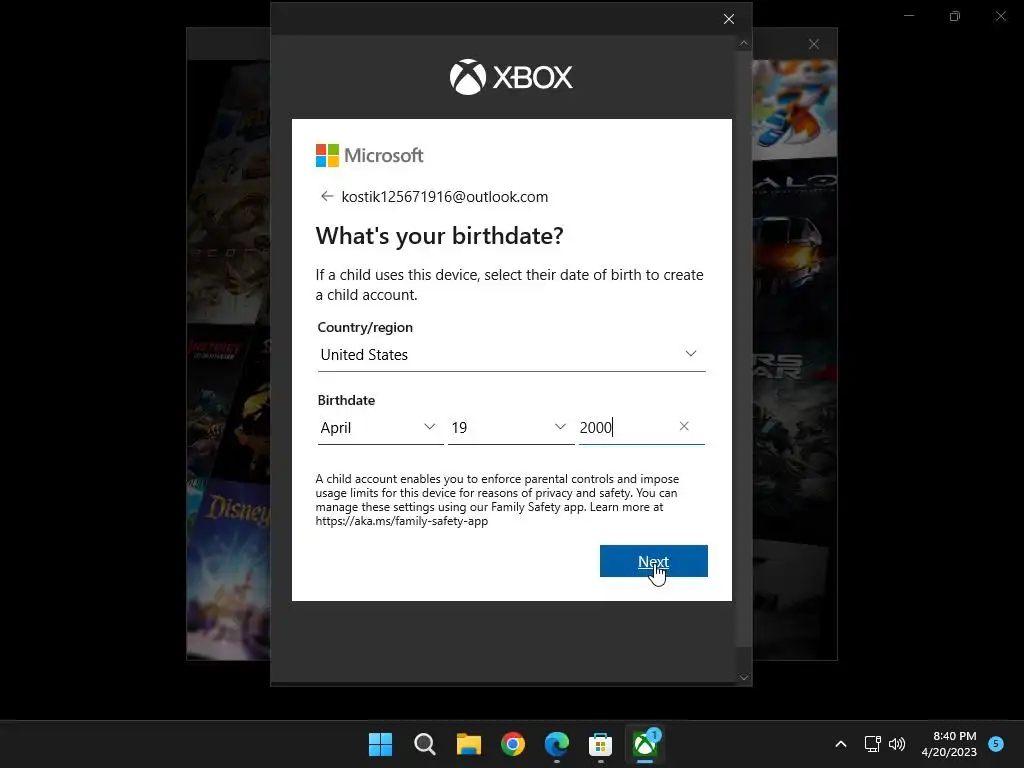Open network status tray icon
The height and width of the screenshot is (768, 1024).
tap(872, 744)
